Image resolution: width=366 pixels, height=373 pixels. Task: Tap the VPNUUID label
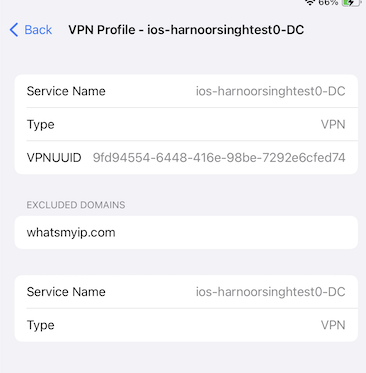54,158
